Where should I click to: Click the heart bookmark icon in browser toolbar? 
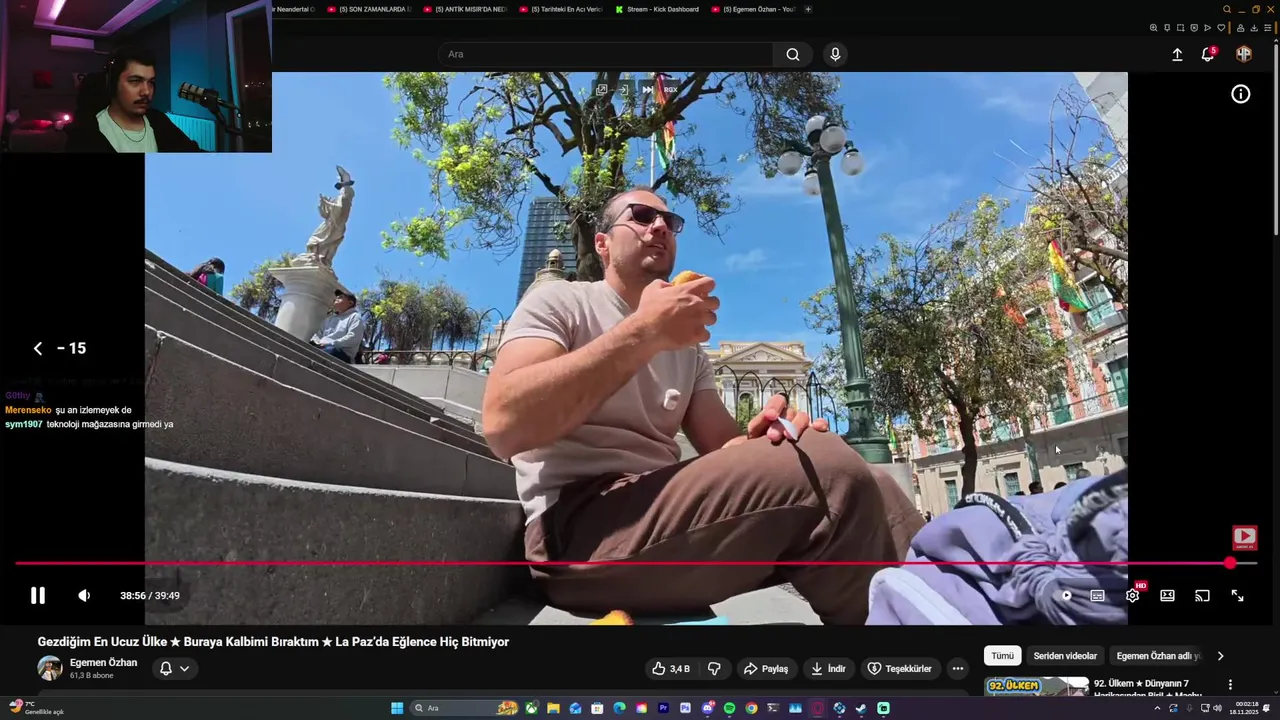pyautogui.click(x=1220, y=28)
